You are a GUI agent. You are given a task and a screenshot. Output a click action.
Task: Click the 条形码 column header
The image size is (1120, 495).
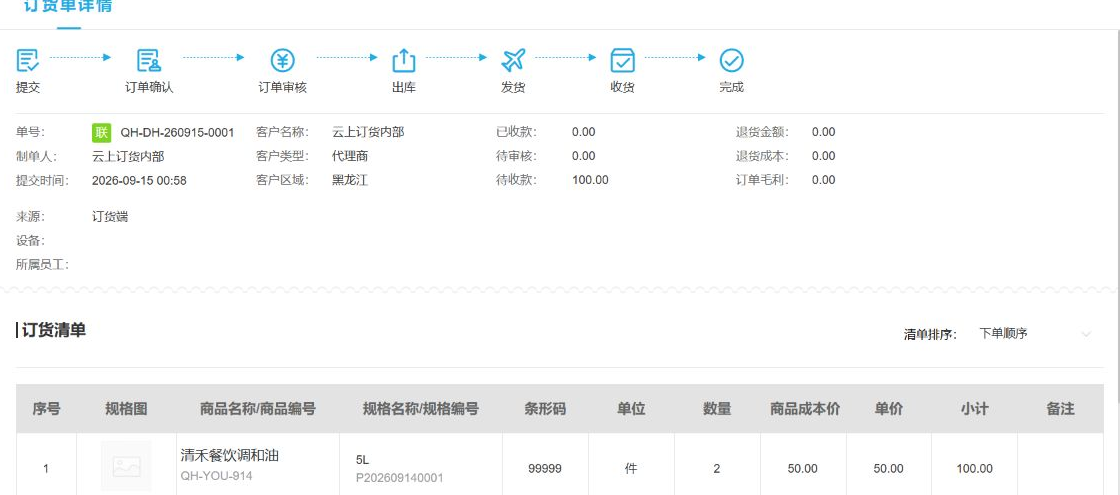click(545, 409)
